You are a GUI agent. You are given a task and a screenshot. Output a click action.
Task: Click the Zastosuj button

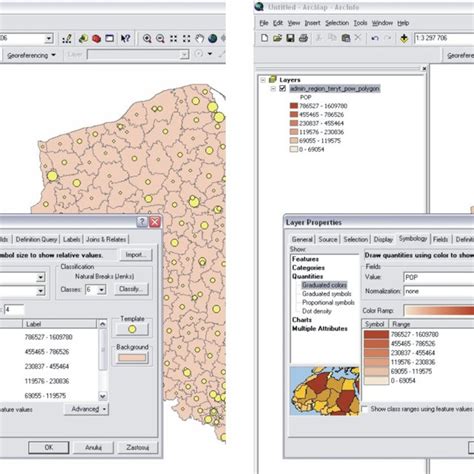[137, 447]
